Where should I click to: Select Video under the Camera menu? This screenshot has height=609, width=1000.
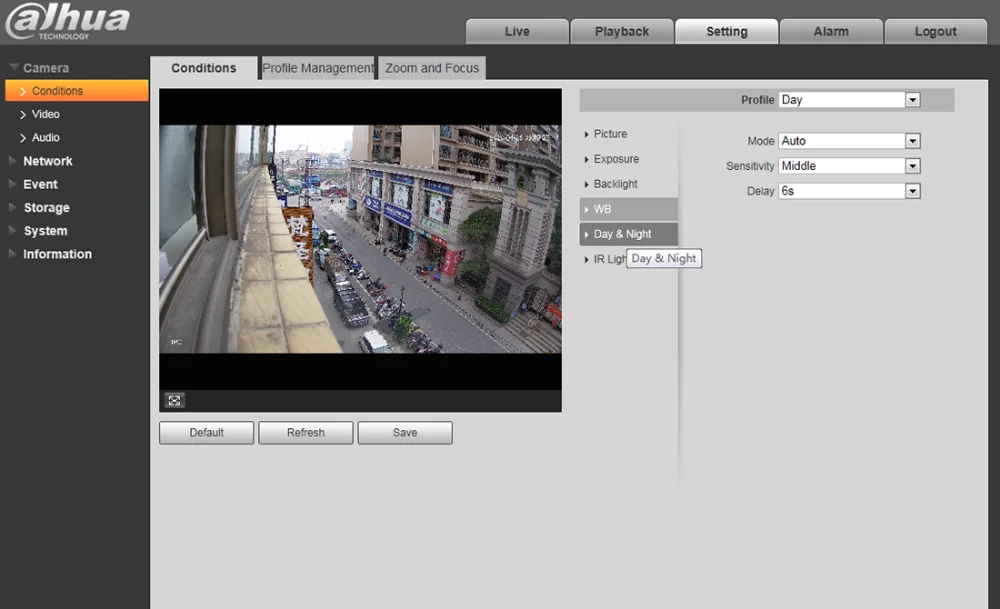click(45, 114)
